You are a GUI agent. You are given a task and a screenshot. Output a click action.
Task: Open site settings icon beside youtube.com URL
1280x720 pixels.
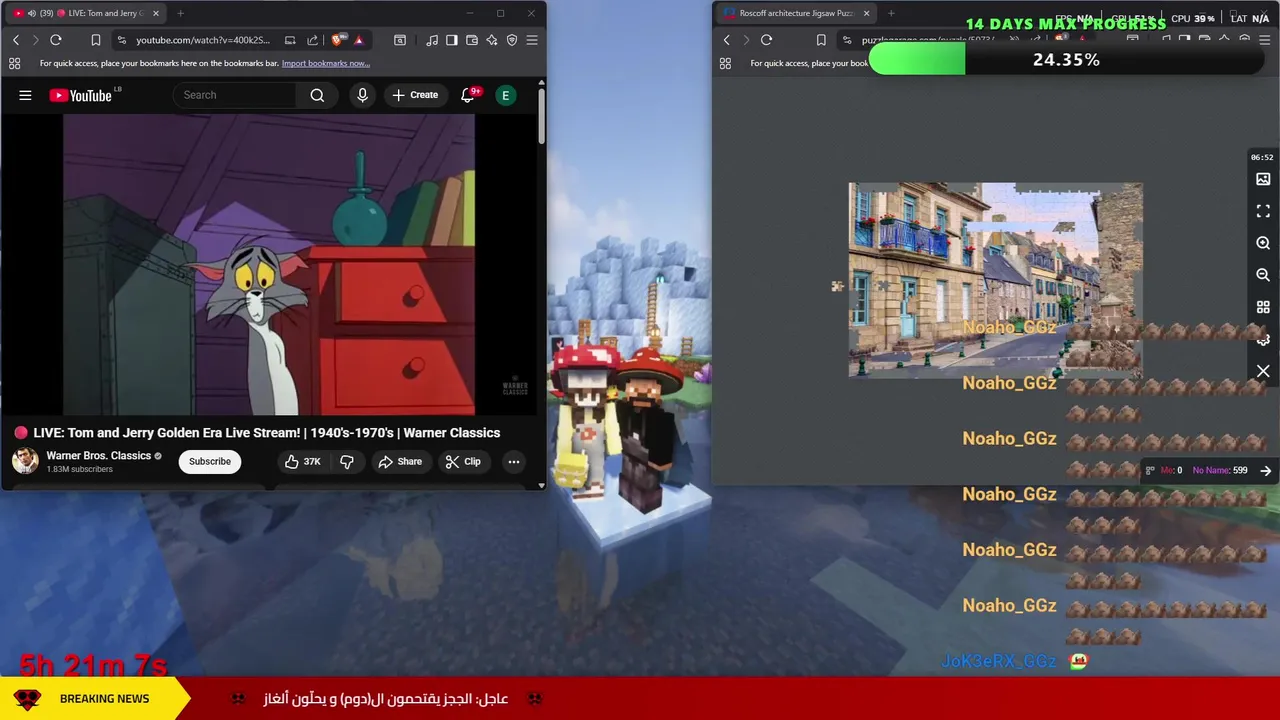point(121,40)
